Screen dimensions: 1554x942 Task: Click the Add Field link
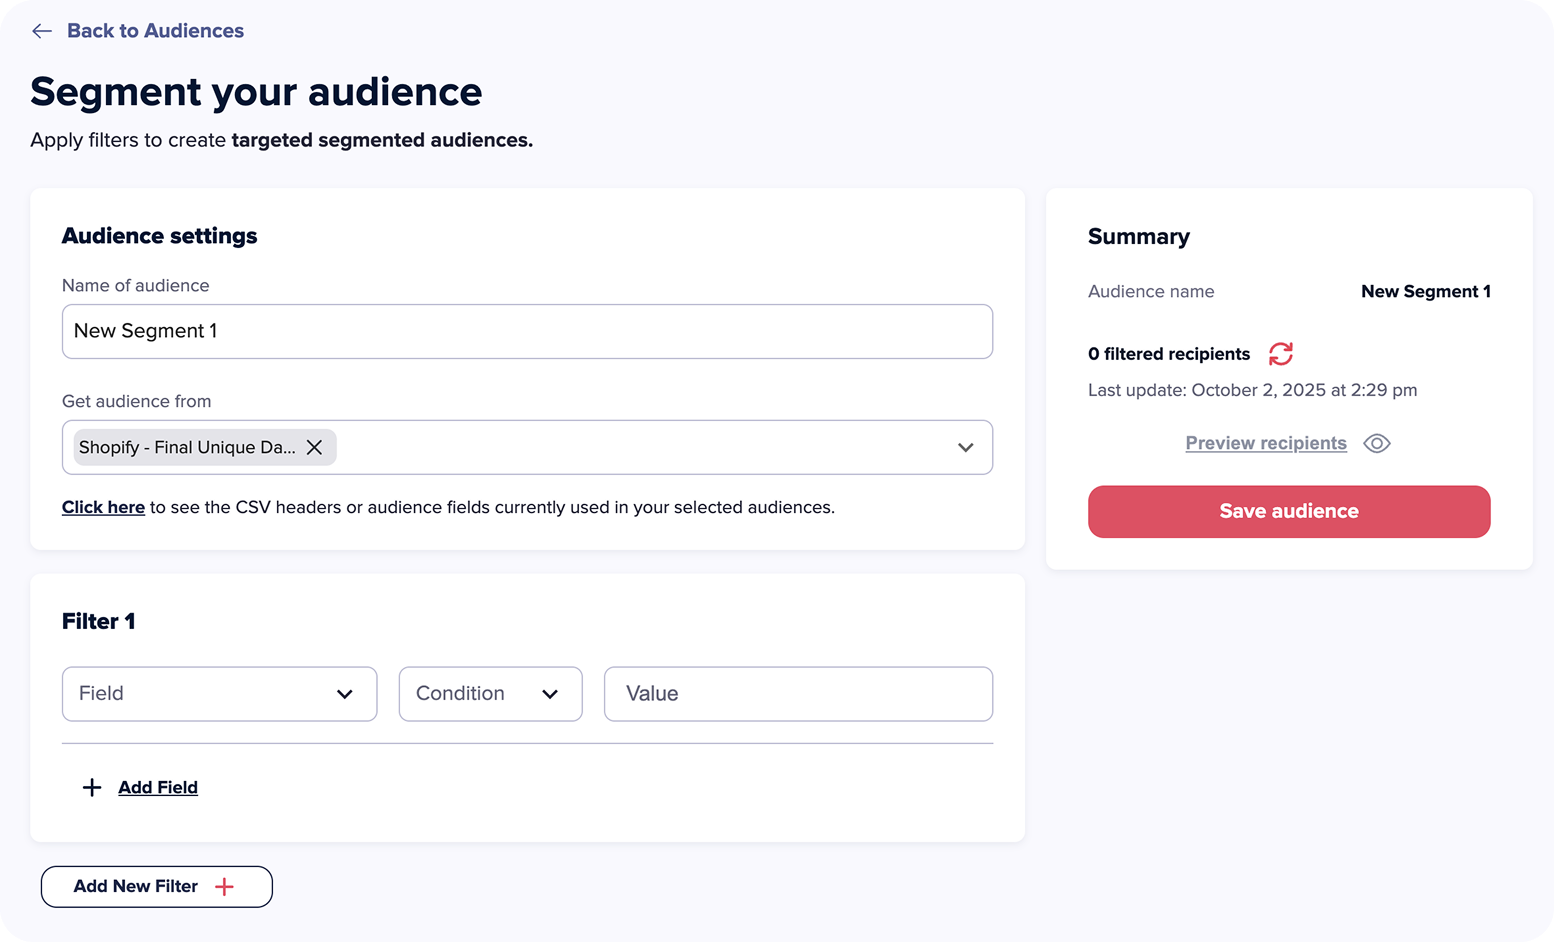(158, 788)
